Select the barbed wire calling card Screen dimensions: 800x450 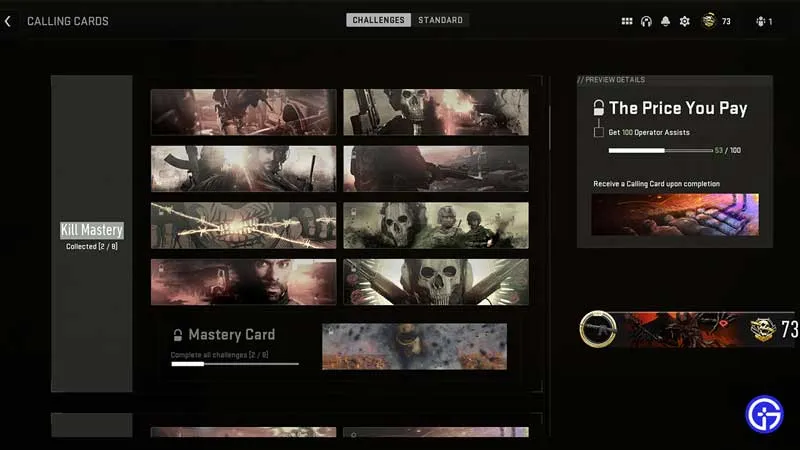[243, 226]
